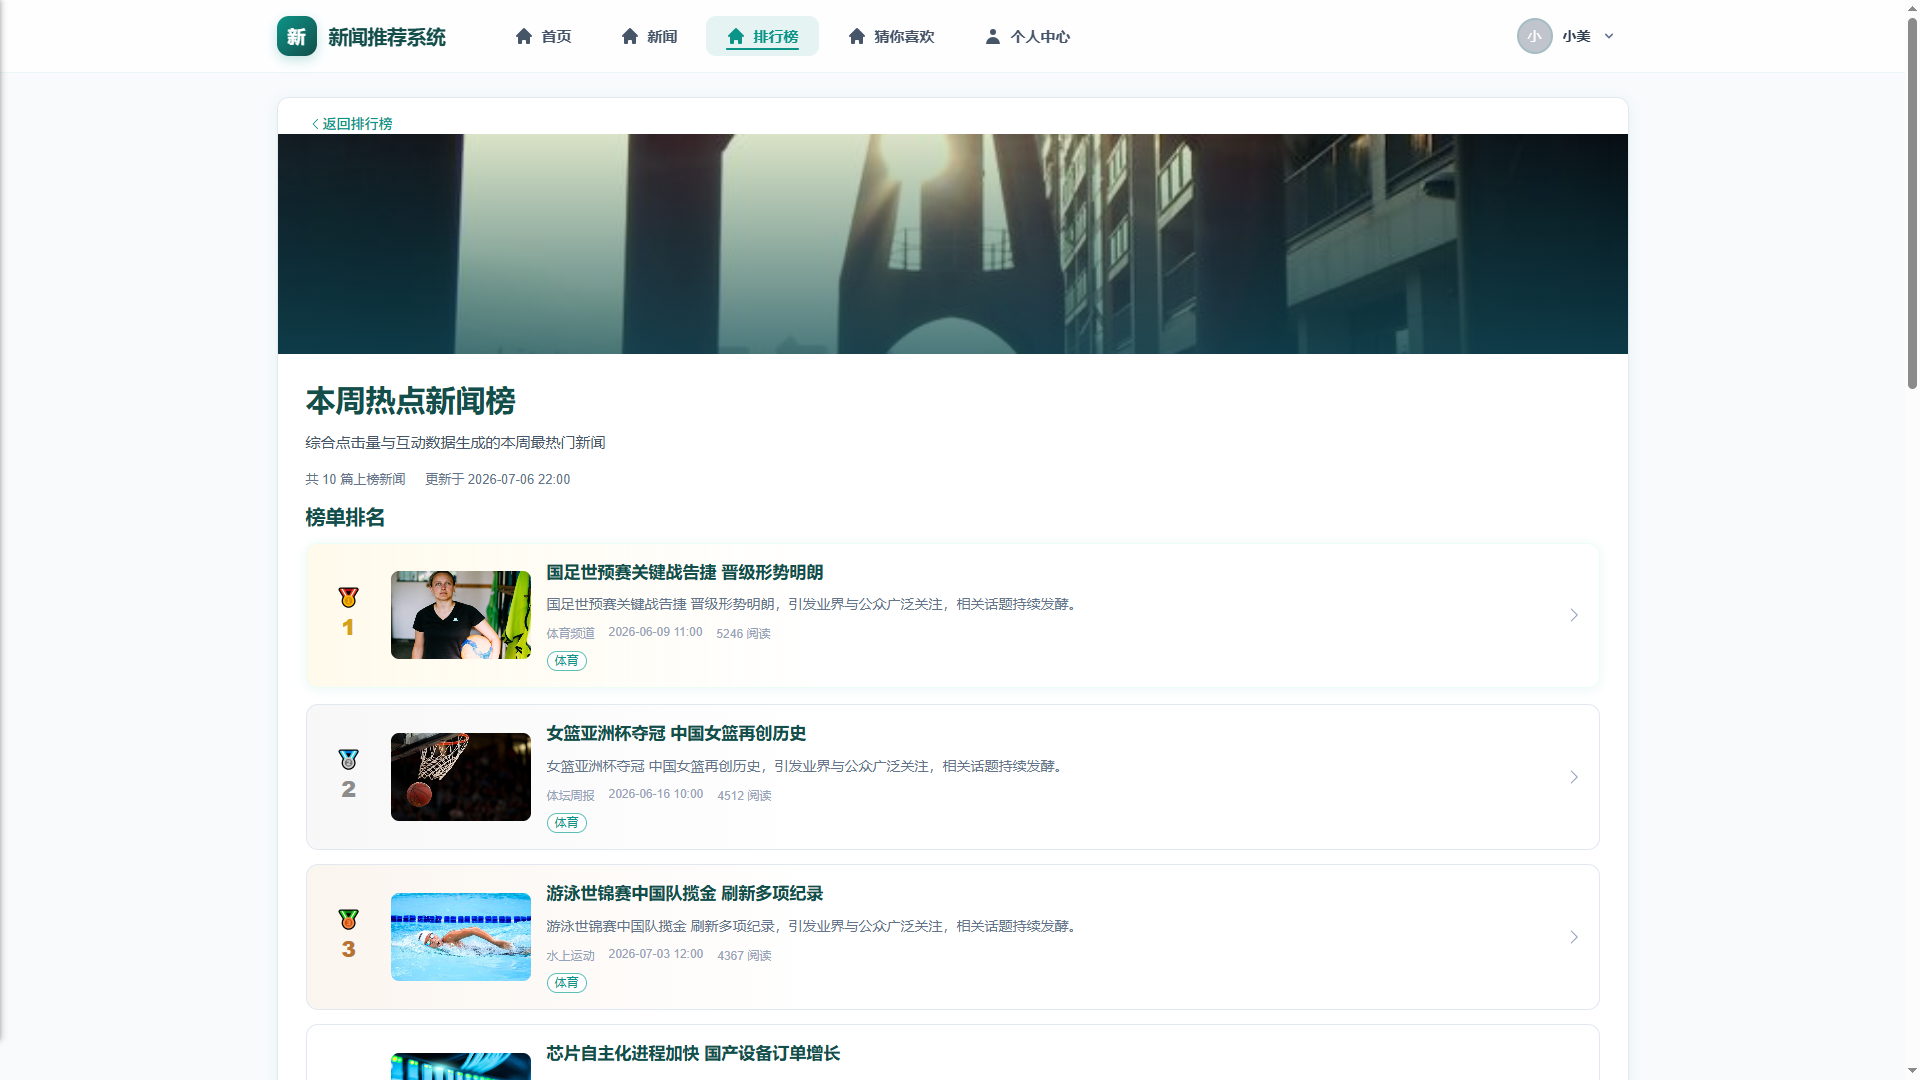Click the house icon beside 新闻
Viewport: 1920px width, 1080px height.
coord(630,36)
